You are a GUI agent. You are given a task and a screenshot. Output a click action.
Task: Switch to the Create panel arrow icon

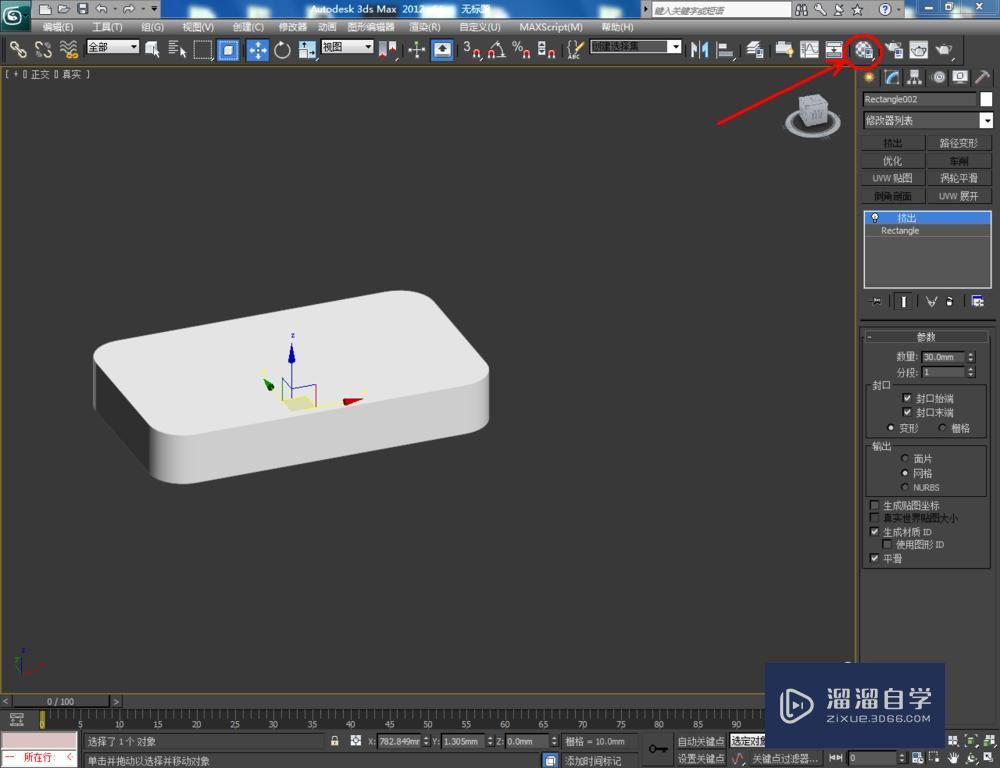tap(867, 78)
